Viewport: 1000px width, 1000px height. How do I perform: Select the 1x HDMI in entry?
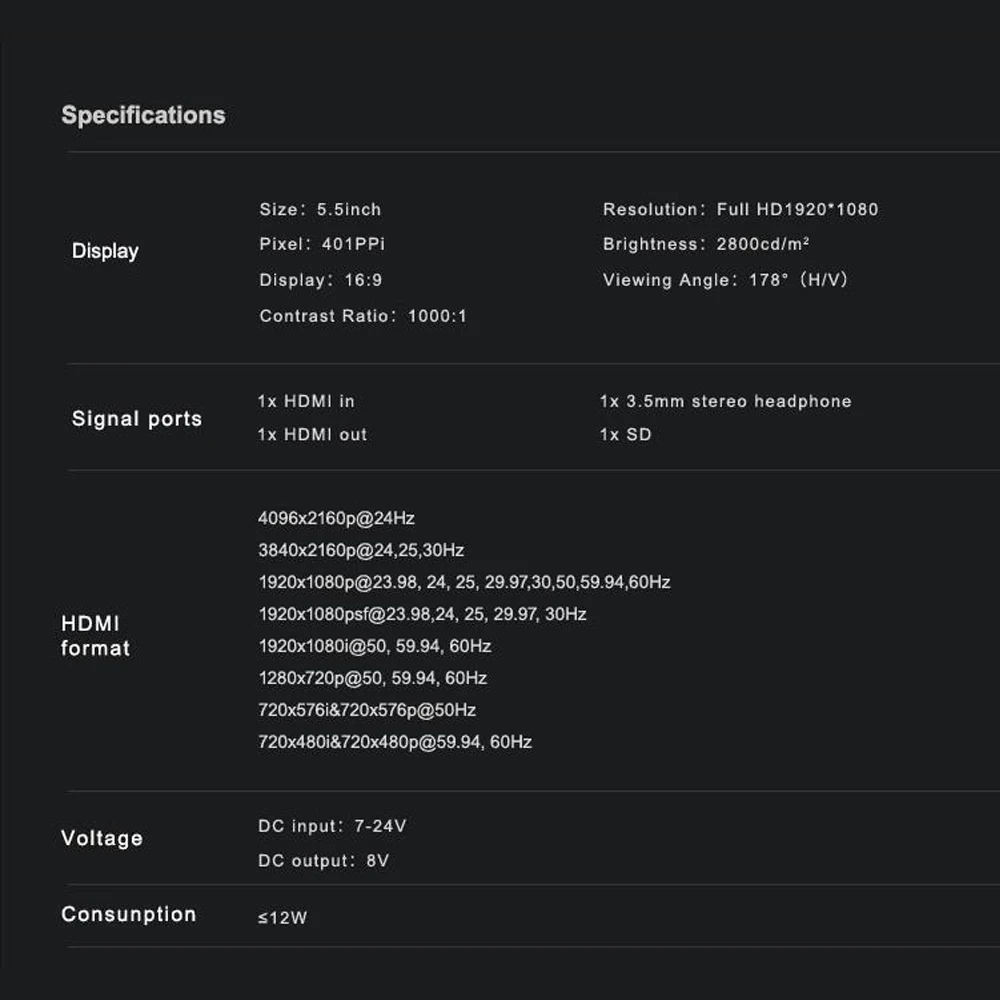[306, 401]
